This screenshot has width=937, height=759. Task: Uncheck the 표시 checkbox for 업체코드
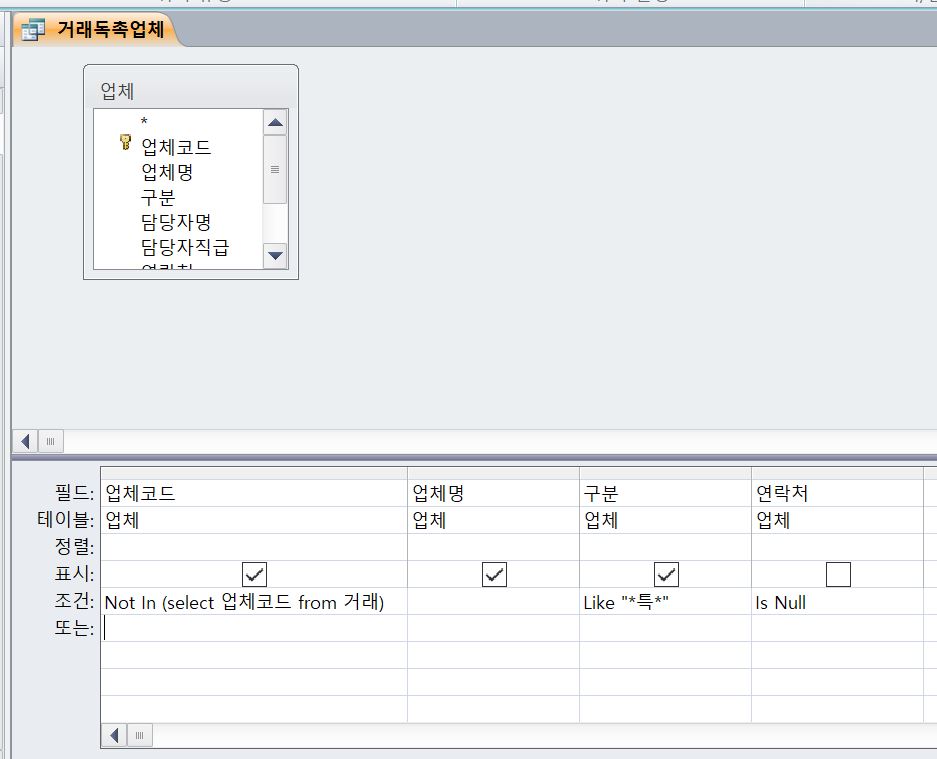coord(254,574)
